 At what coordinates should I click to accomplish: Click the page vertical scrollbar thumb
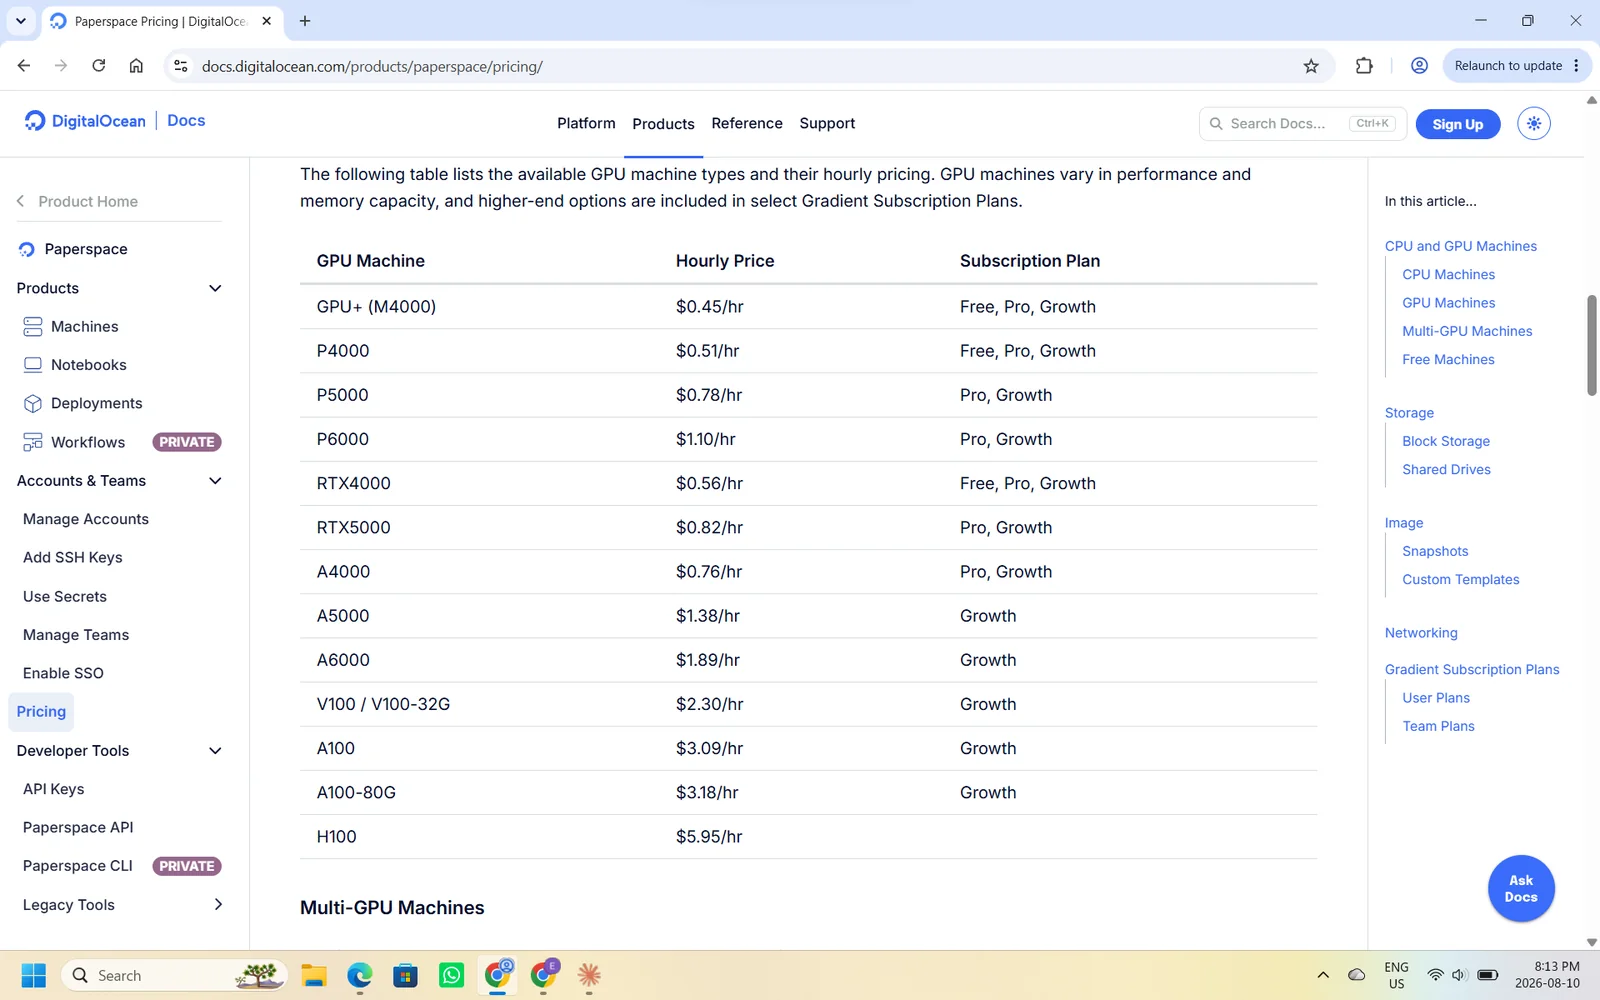(1592, 345)
